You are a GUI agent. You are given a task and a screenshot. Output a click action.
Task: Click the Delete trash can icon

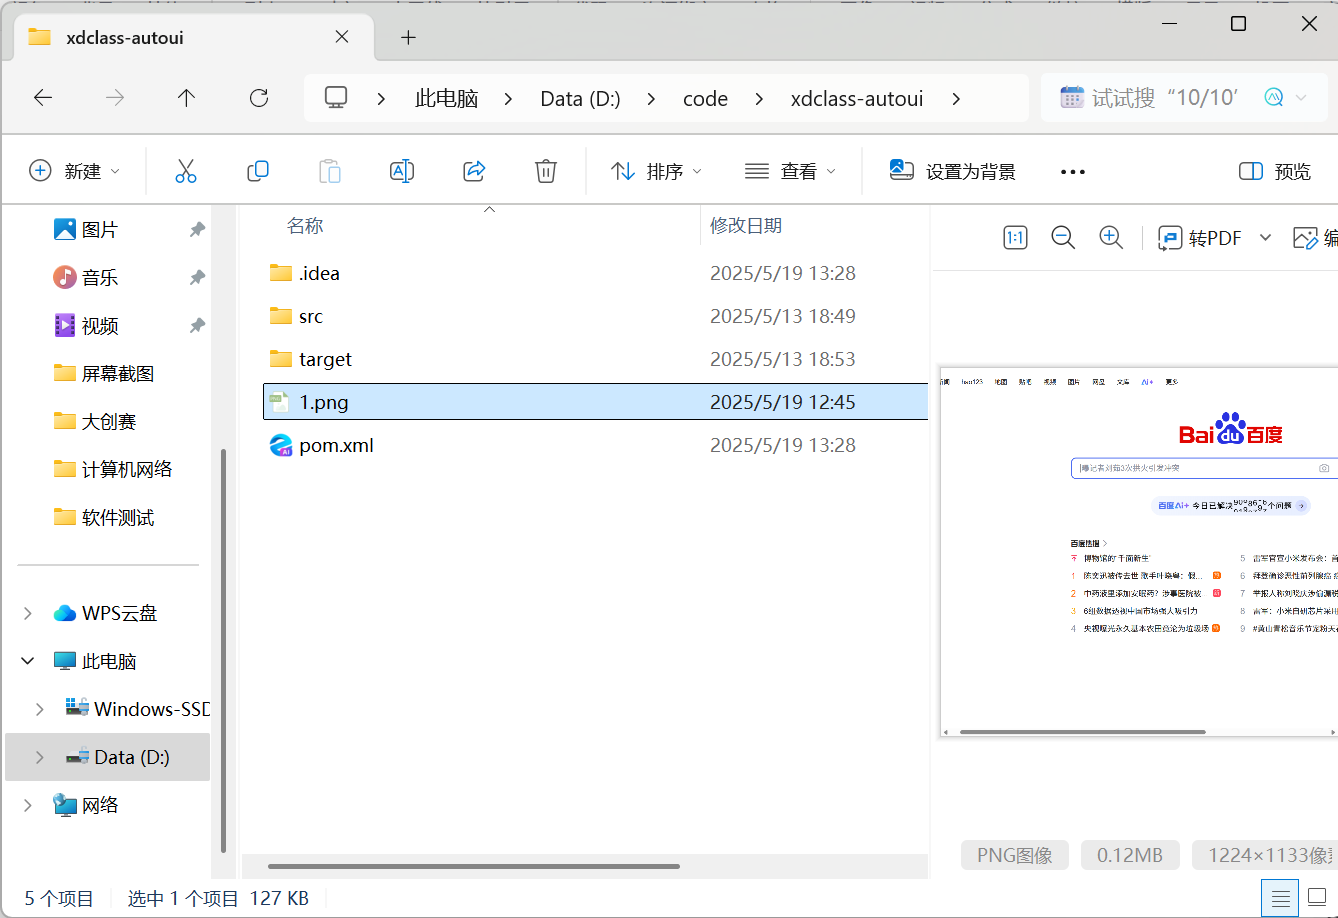(x=546, y=171)
